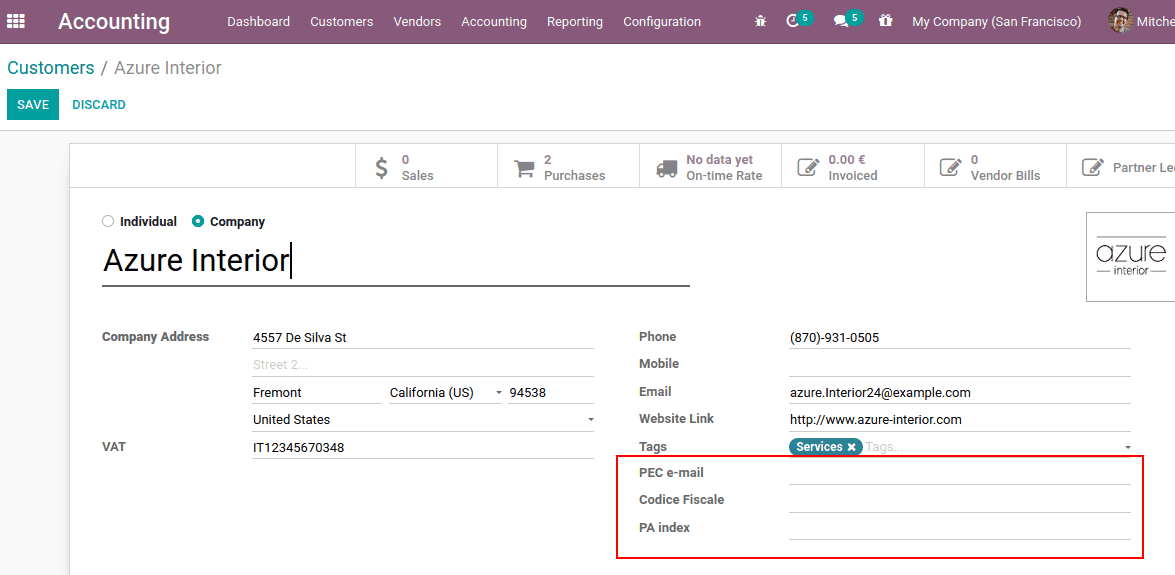Click the DISCARD button

tap(99, 104)
